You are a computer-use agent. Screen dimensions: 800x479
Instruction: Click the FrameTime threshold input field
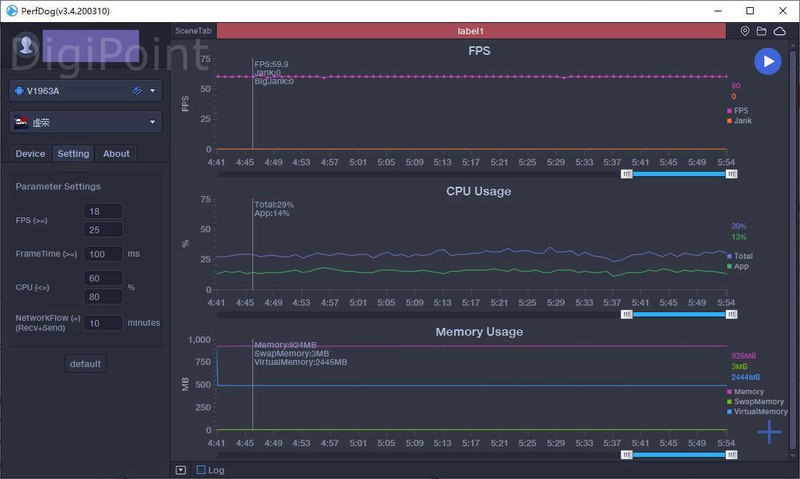pos(104,254)
